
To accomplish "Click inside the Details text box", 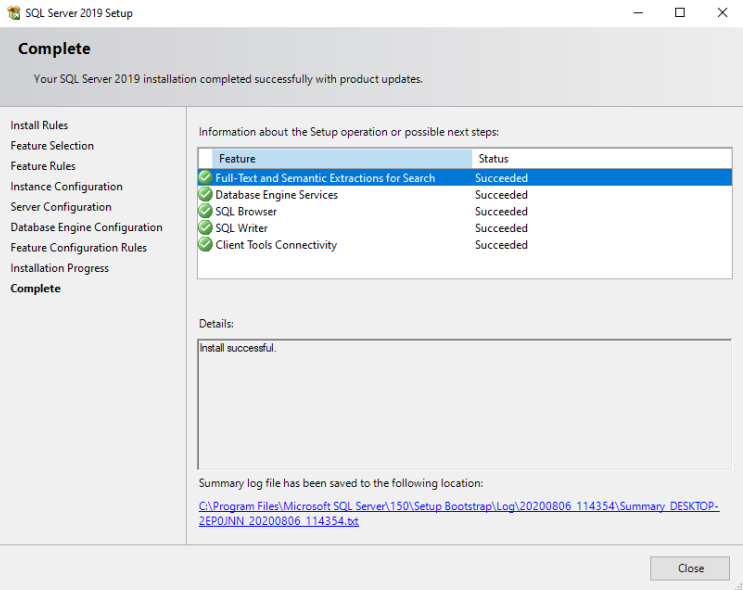I will click(x=465, y=405).
